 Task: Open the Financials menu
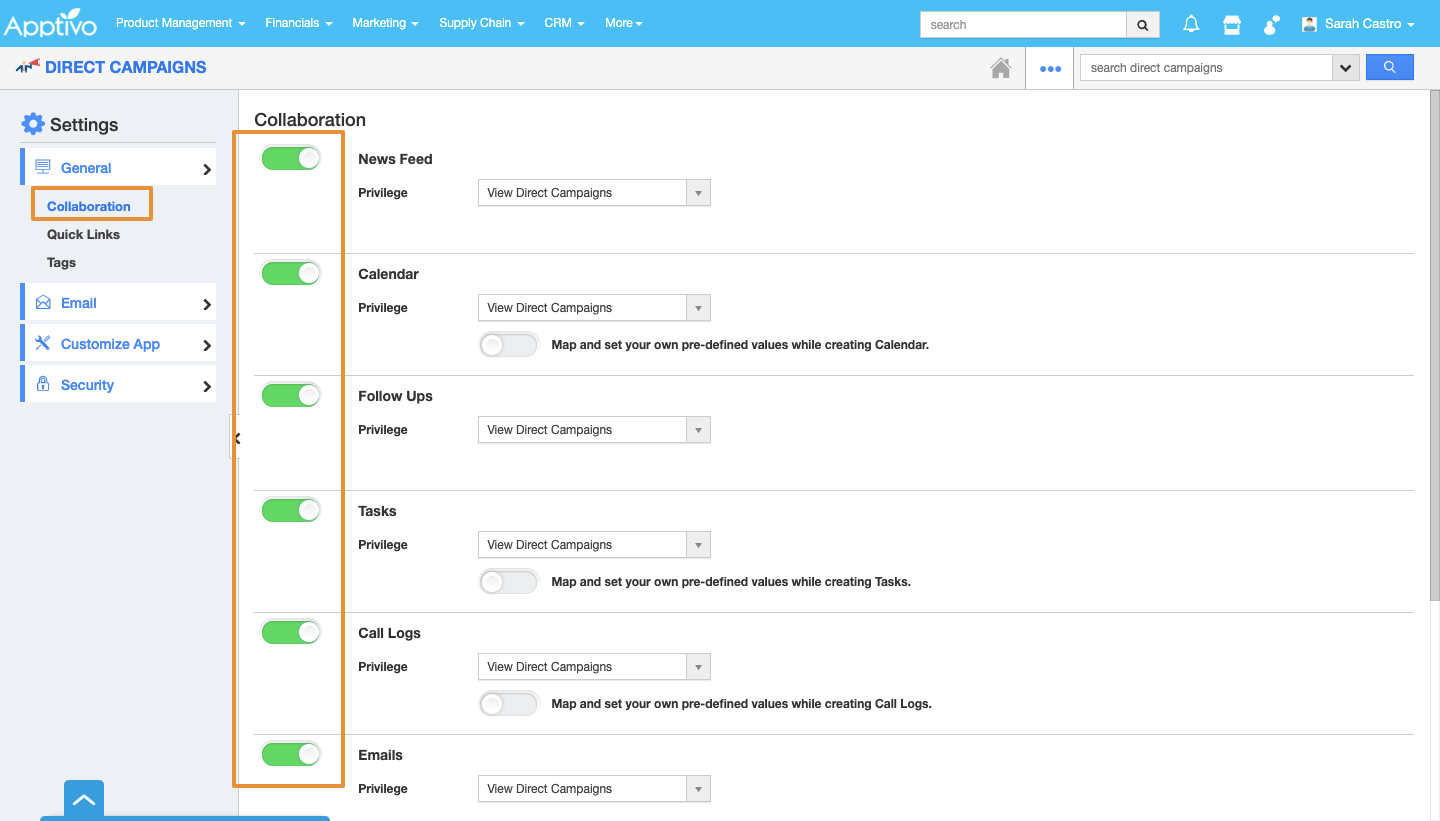pos(298,23)
